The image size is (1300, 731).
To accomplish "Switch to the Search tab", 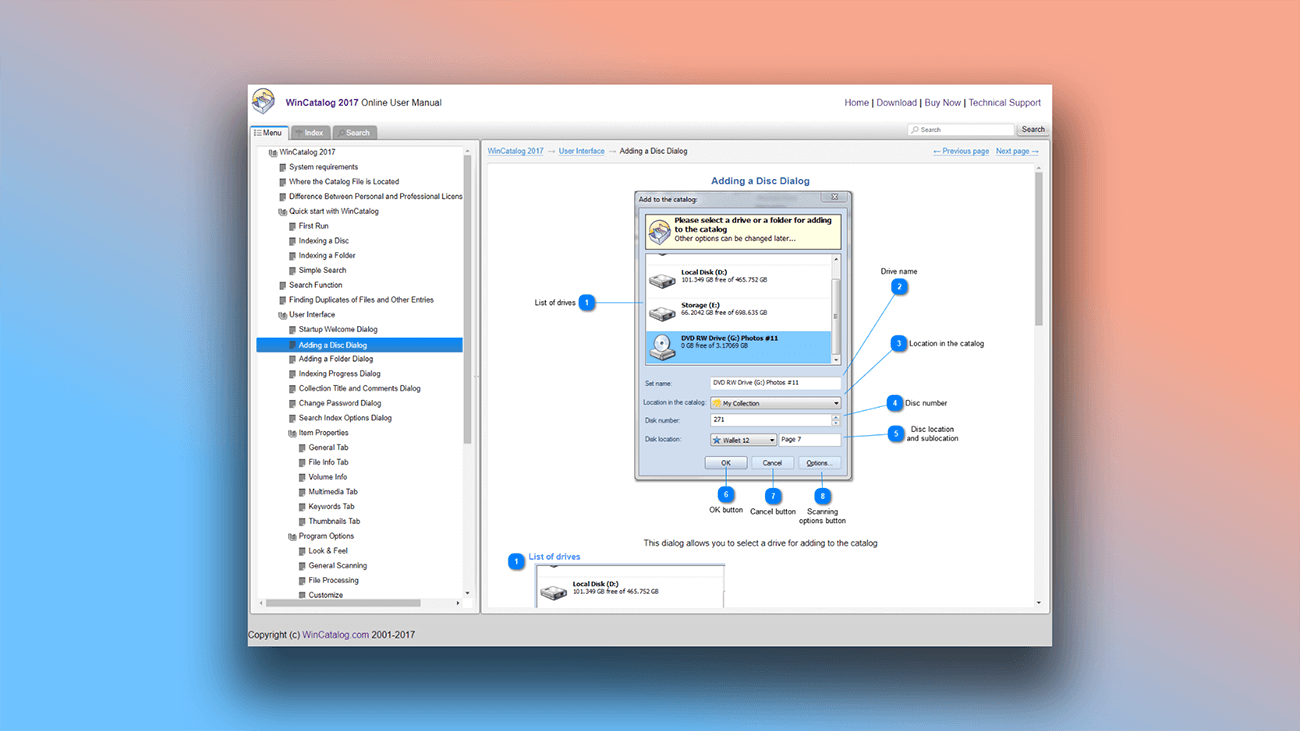I will tap(355, 132).
